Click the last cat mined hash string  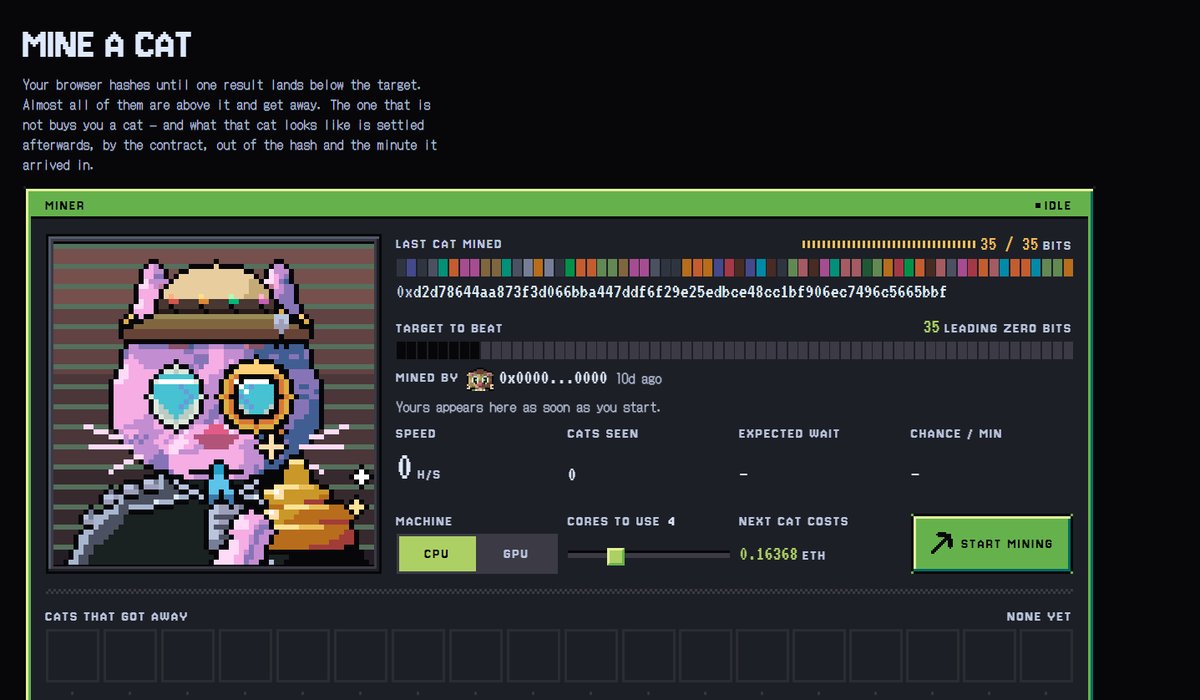(x=671, y=292)
